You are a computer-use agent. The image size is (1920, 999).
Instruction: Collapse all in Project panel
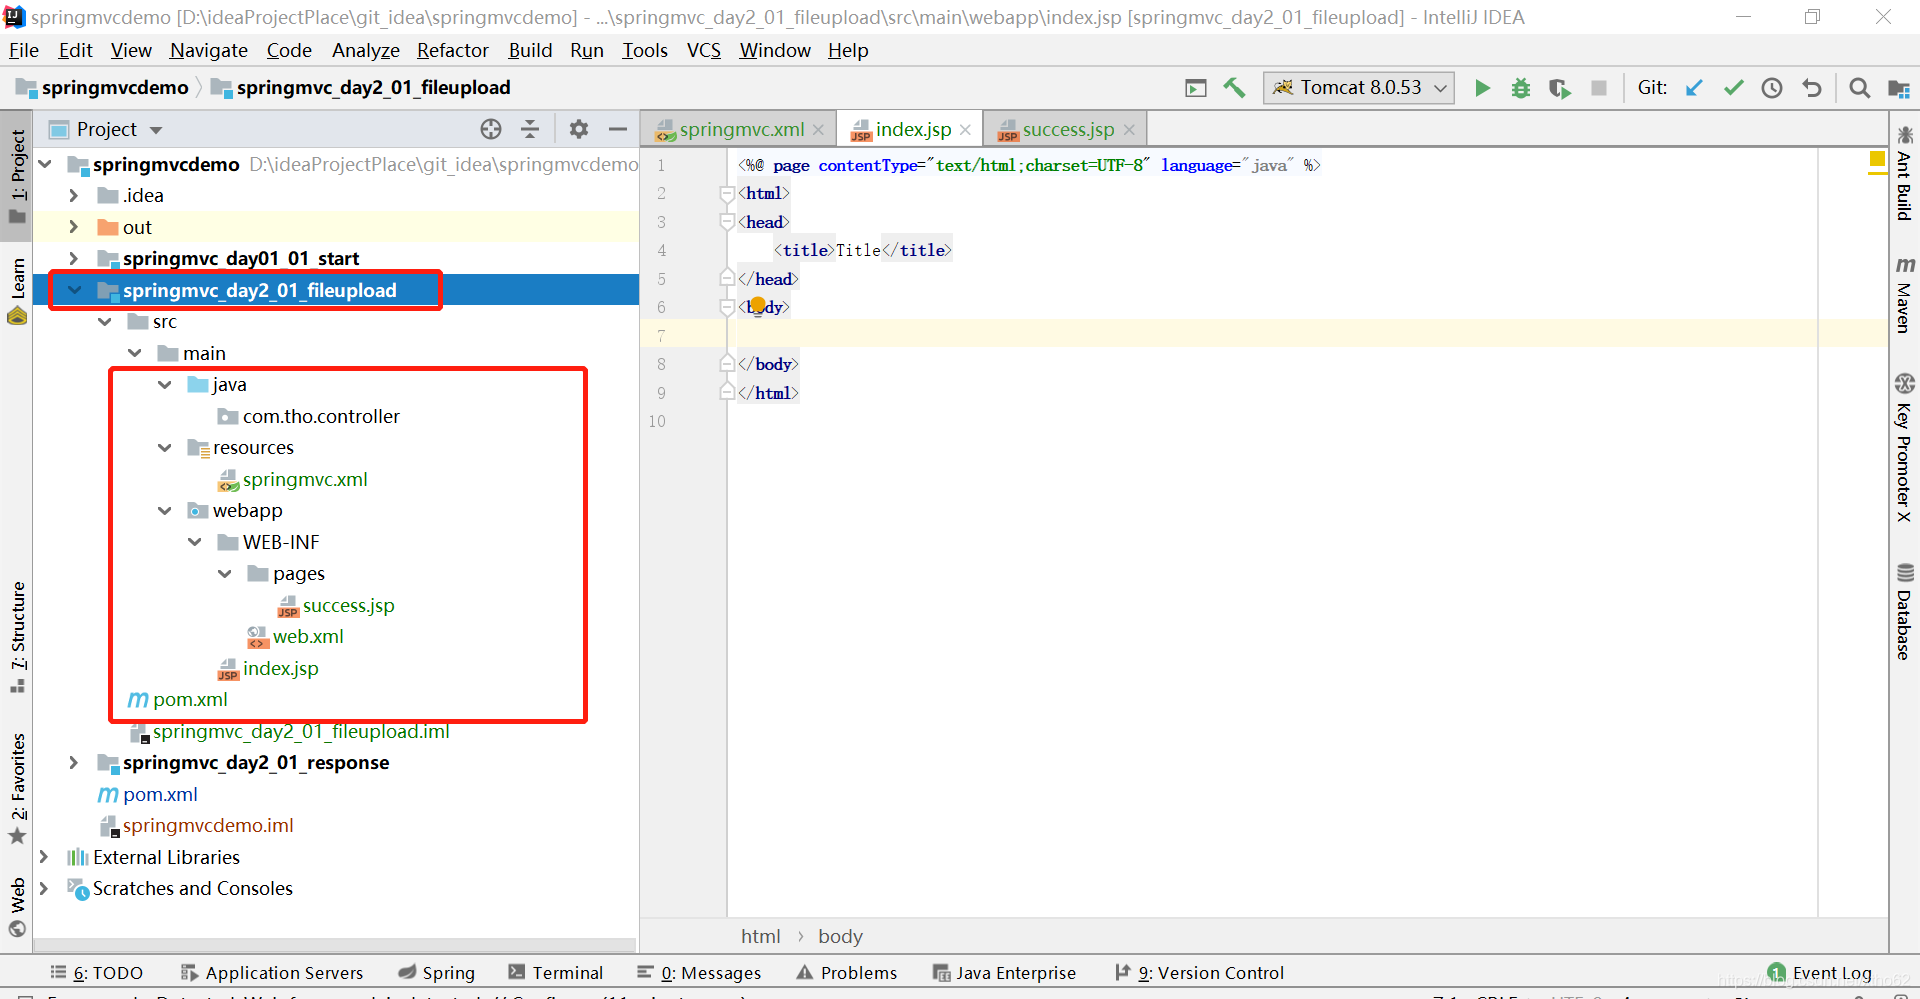coord(530,129)
